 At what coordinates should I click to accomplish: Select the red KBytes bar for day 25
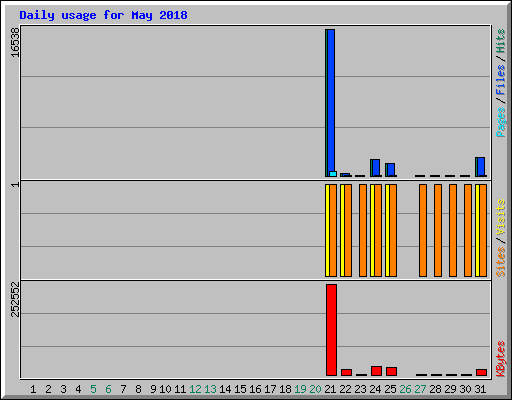click(x=391, y=371)
